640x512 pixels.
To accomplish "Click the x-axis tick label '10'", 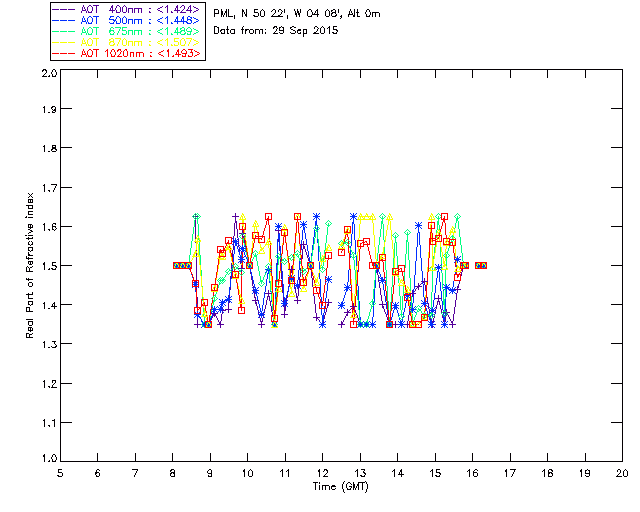I will [x=247, y=473].
